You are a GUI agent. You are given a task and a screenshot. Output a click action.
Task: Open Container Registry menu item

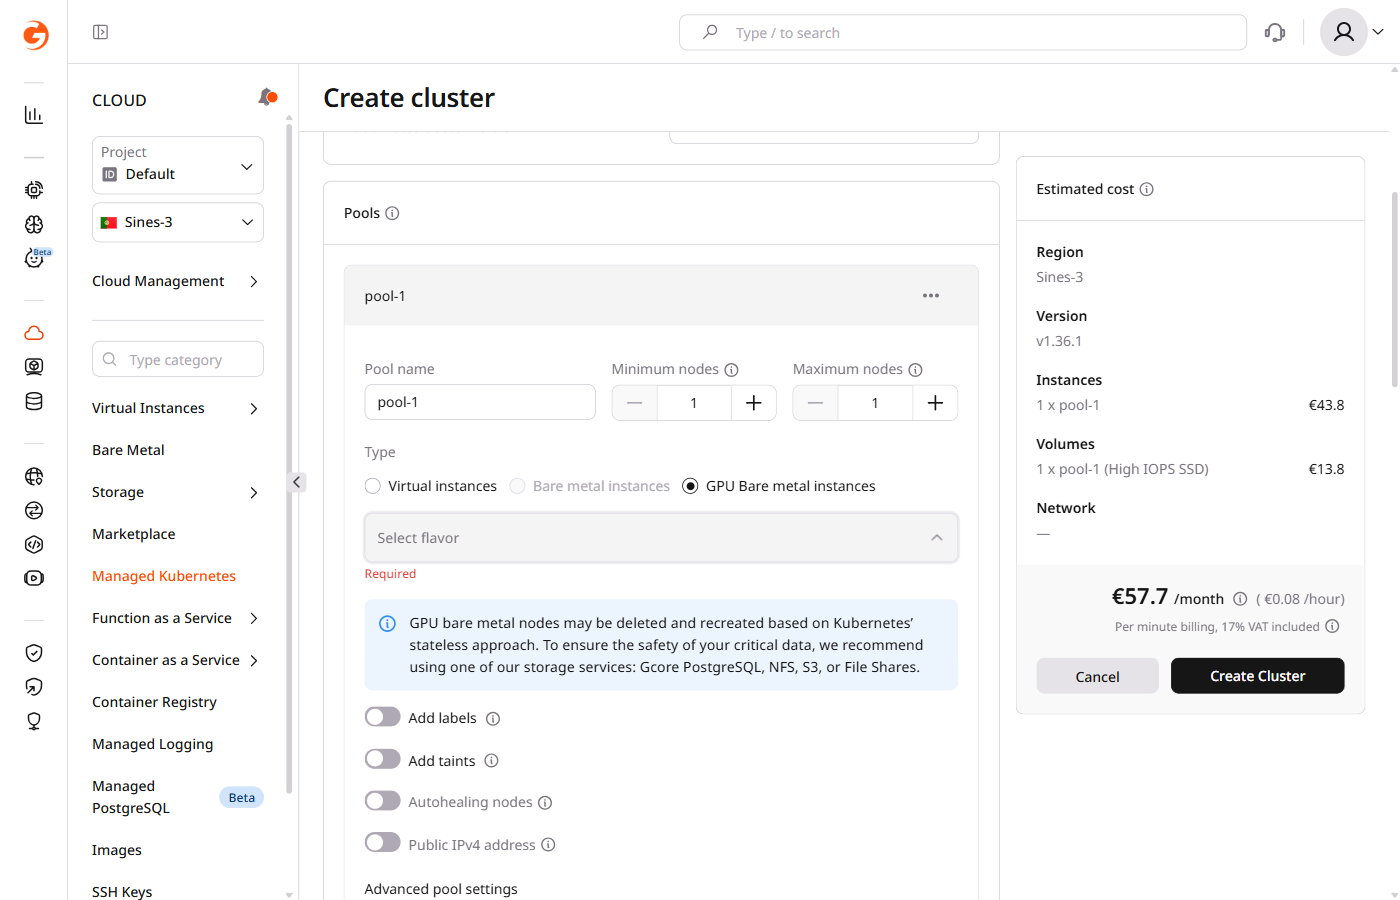click(154, 702)
